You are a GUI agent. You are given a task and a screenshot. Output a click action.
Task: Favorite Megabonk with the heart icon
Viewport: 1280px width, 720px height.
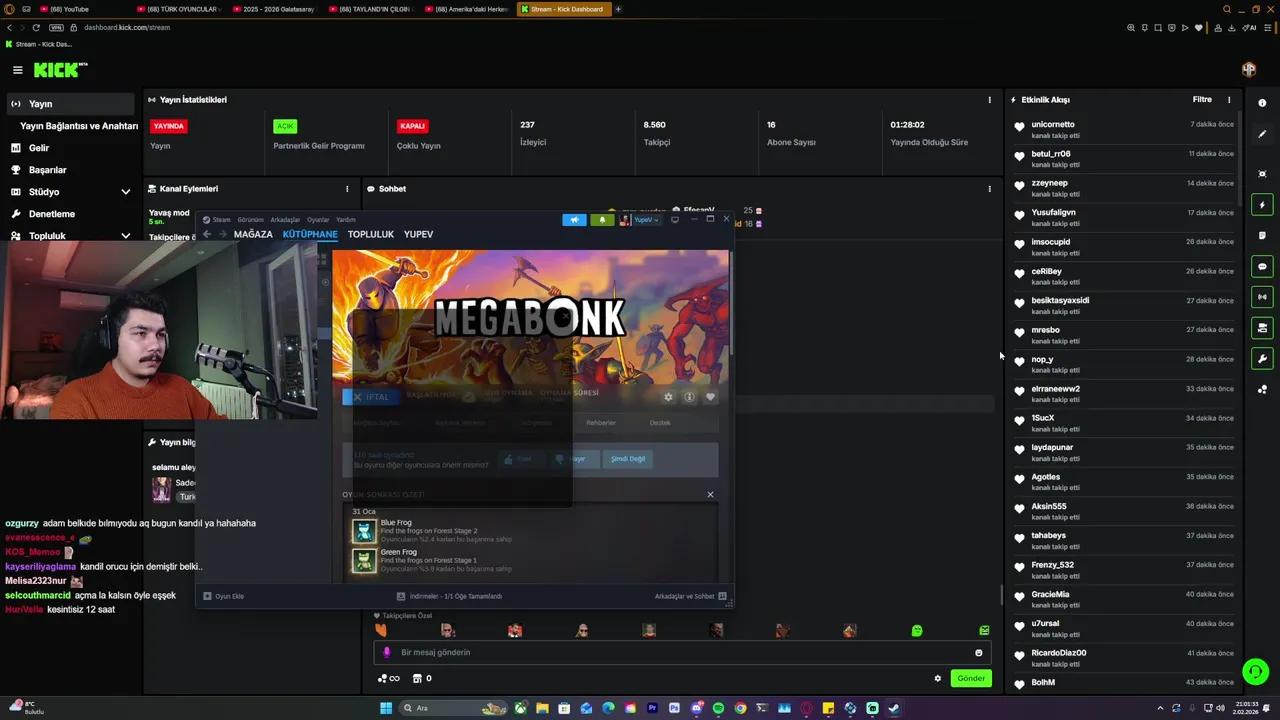[710, 397]
